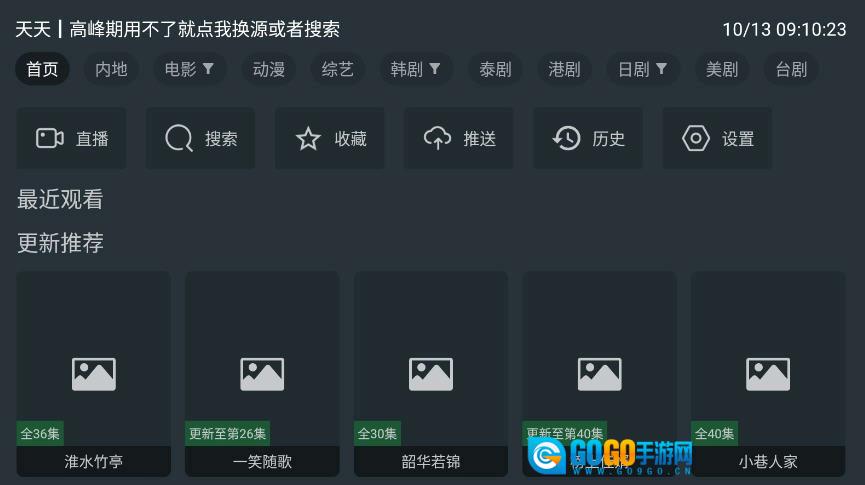
Task: Click the 搜索 magnifier icon
Action: point(179,138)
